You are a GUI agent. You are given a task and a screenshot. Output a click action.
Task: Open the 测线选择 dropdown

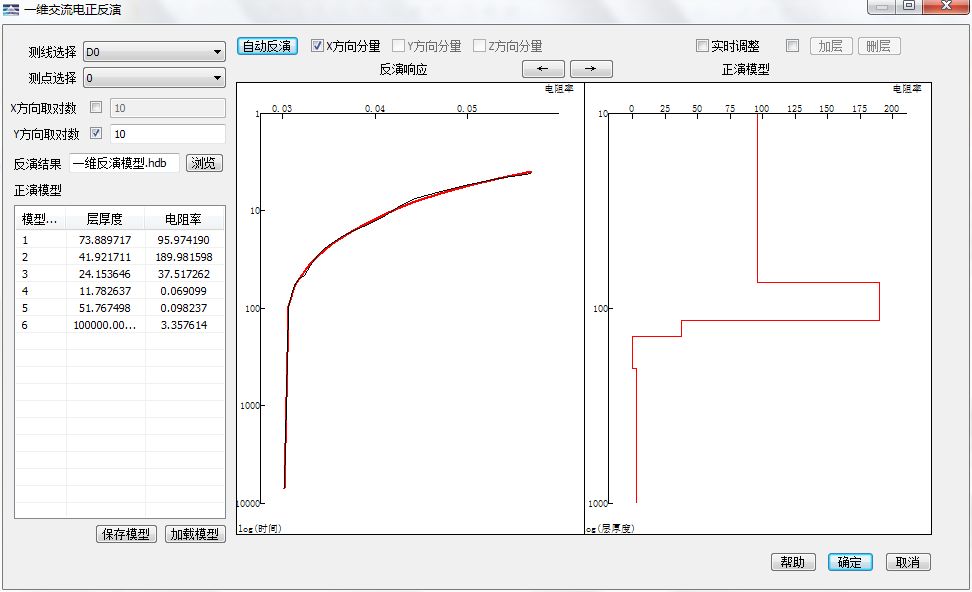click(x=154, y=52)
